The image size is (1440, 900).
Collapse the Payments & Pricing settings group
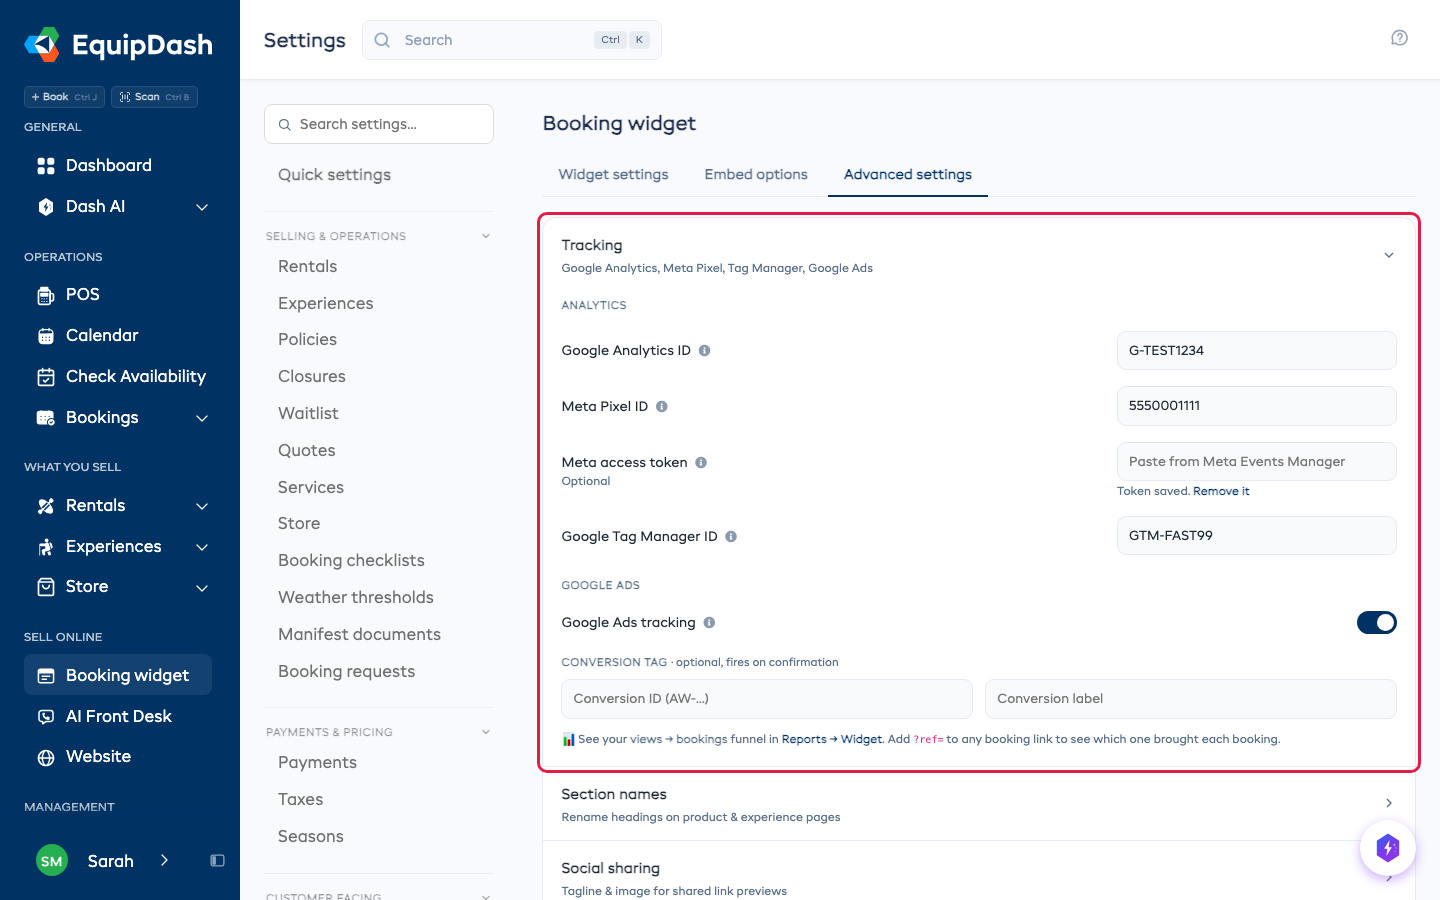click(x=486, y=732)
